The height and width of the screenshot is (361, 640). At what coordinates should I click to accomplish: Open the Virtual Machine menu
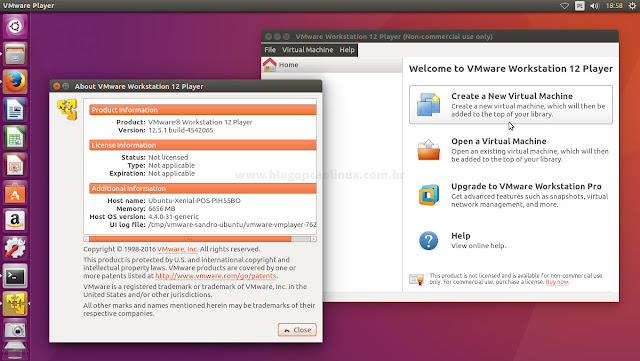coord(307,50)
